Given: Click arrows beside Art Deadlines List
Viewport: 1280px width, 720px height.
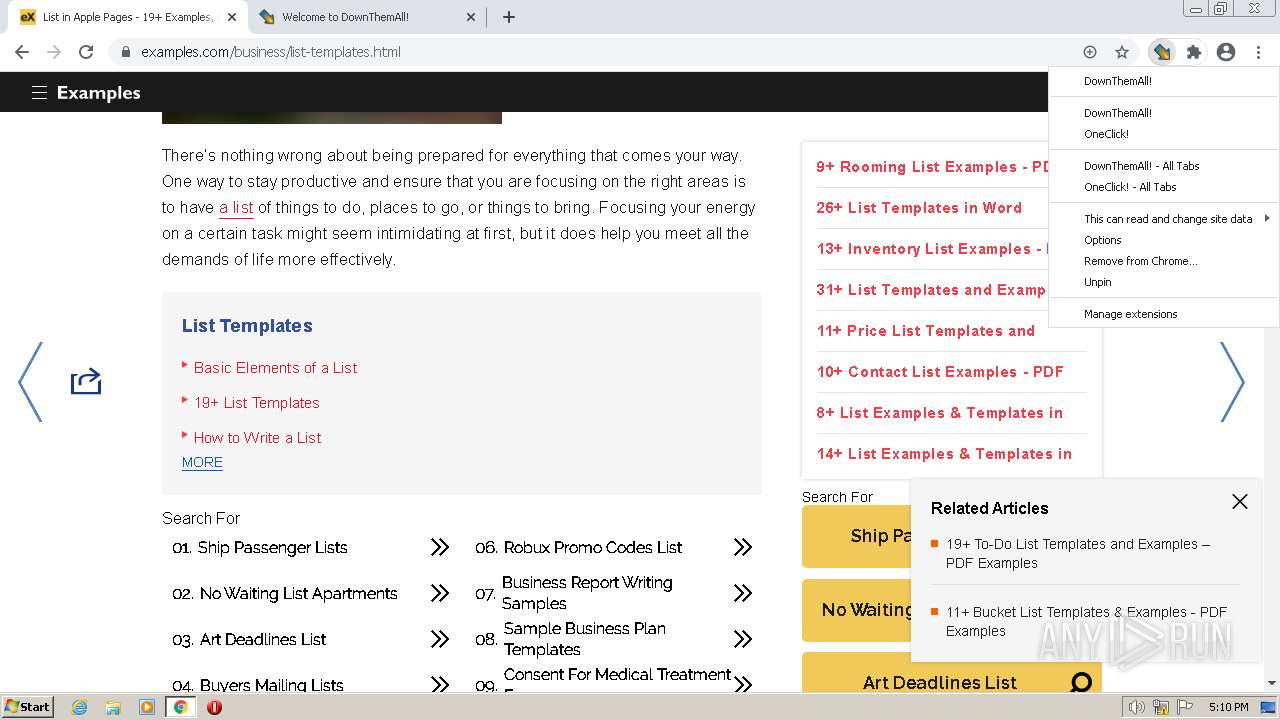Looking at the screenshot, I should click(x=440, y=639).
